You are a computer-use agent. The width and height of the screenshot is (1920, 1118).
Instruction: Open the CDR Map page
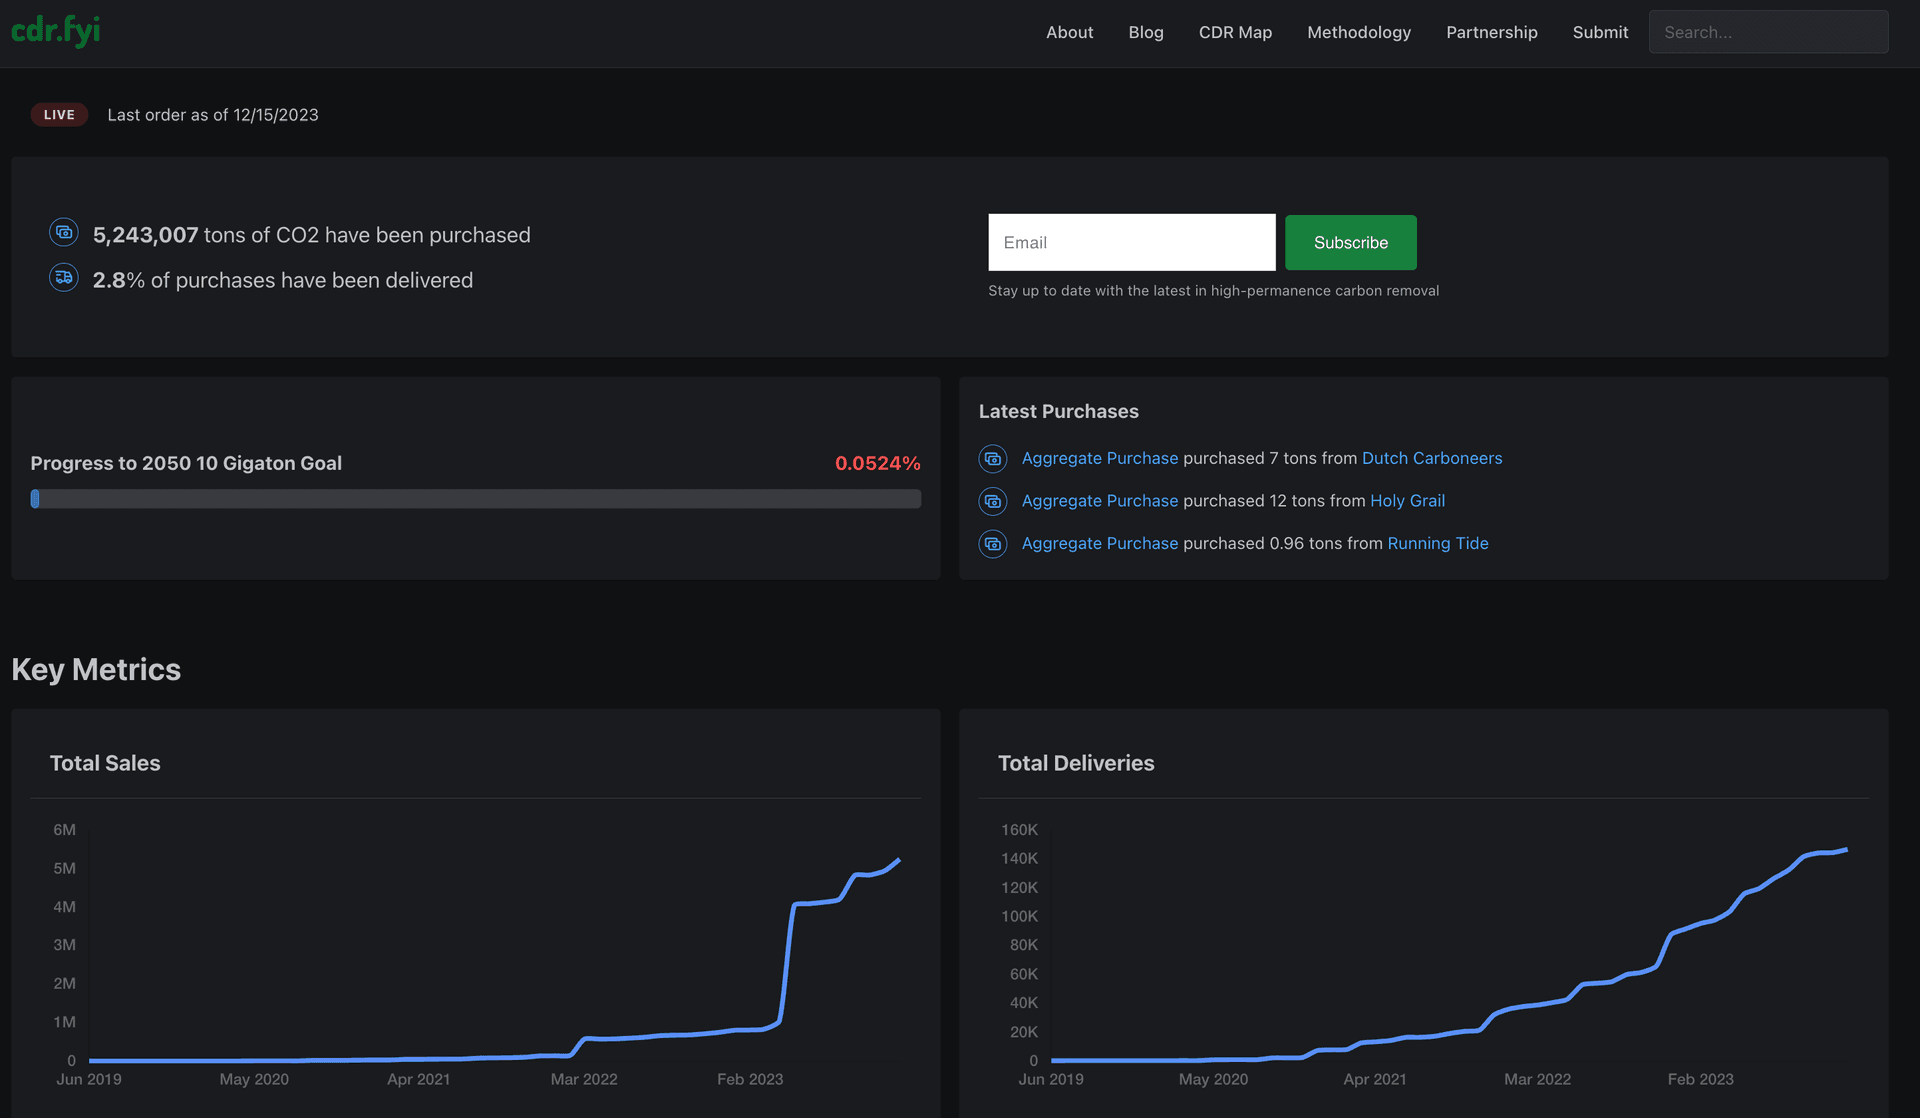1235,32
